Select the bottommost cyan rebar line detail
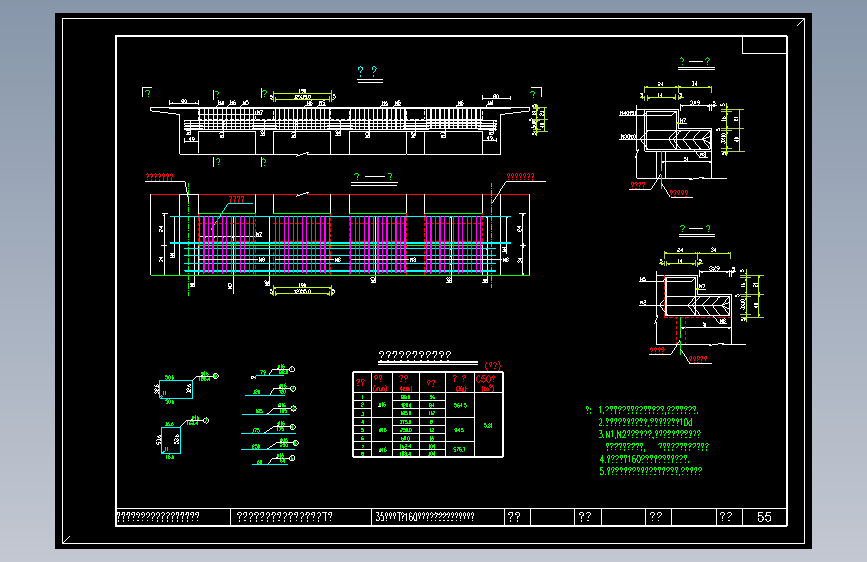This screenshot has width=867, height=562. [274, 460]
